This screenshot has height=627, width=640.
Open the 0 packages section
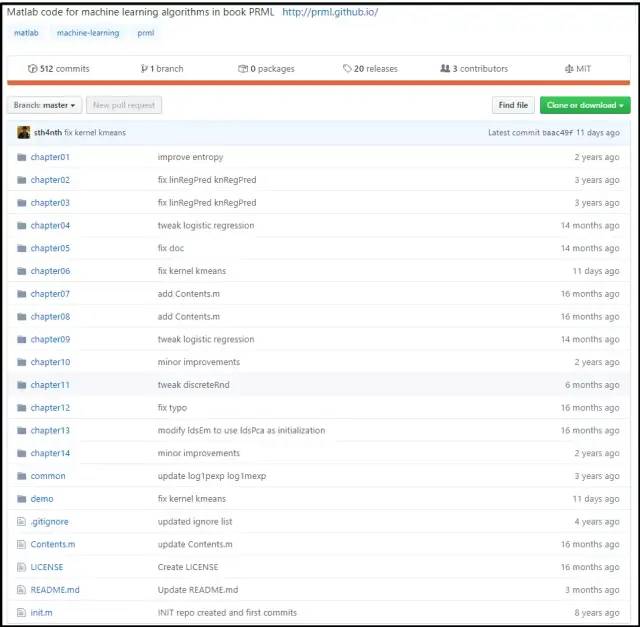(266, 69)
